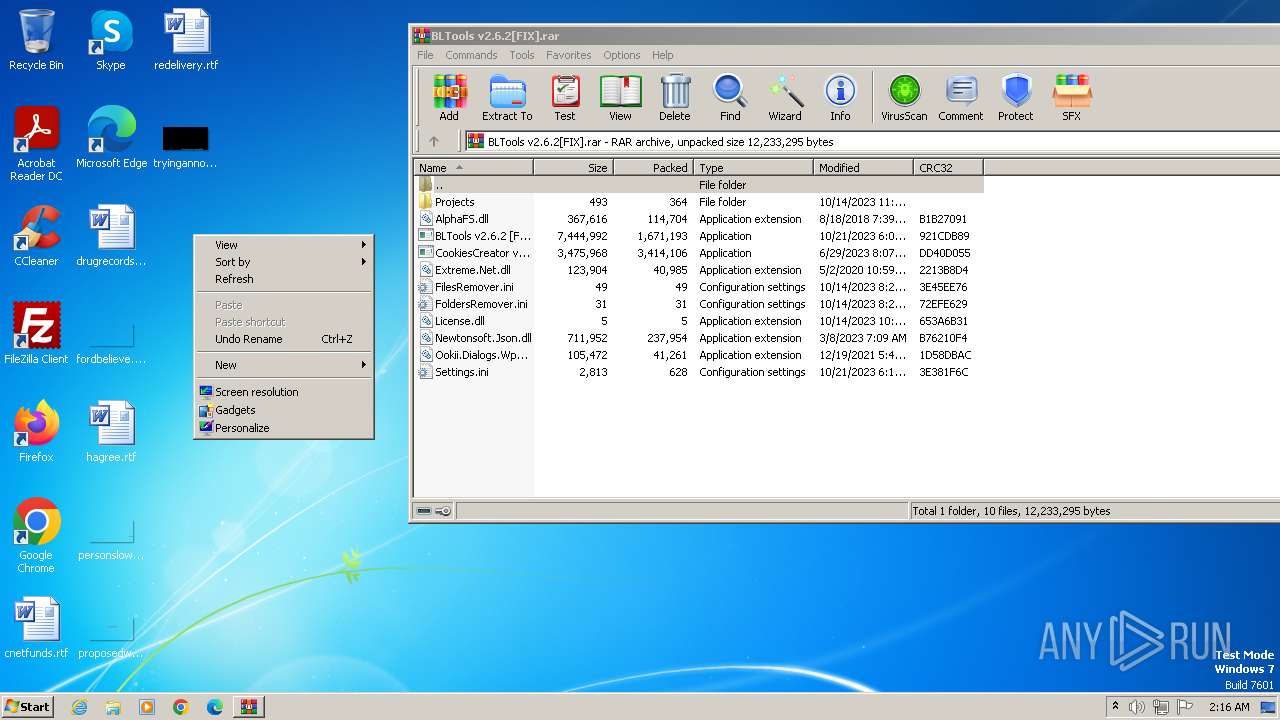1280x720 pixels.
Task: Open Skype desktop shortcut
Action: tap(110, 40)
